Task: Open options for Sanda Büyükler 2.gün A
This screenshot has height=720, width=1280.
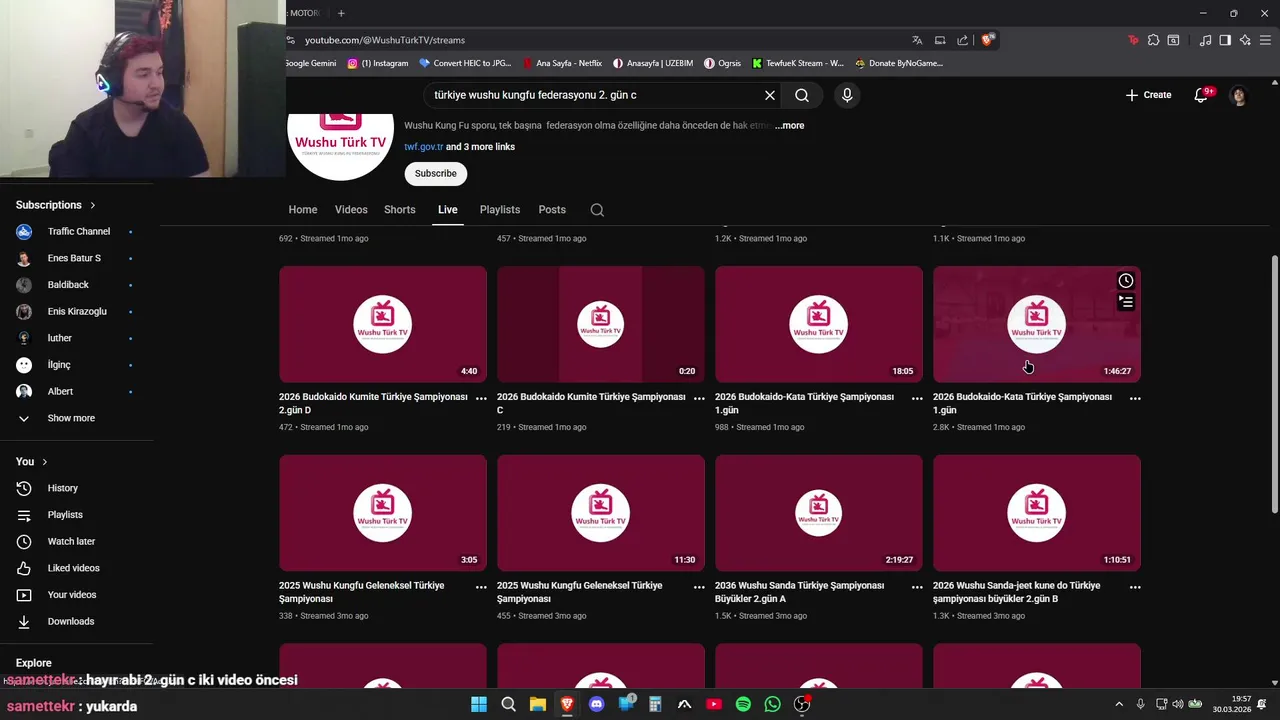Action: coord(917,587)
